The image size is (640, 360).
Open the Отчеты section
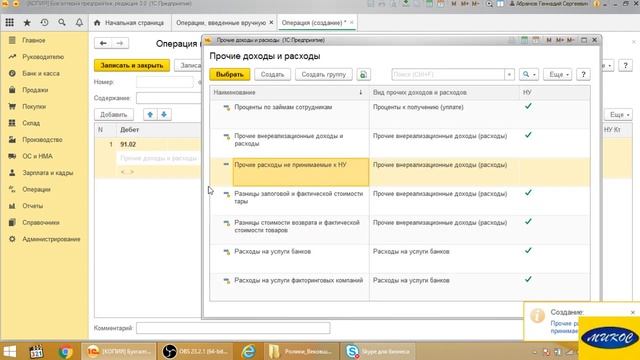[x=32, y=206]
